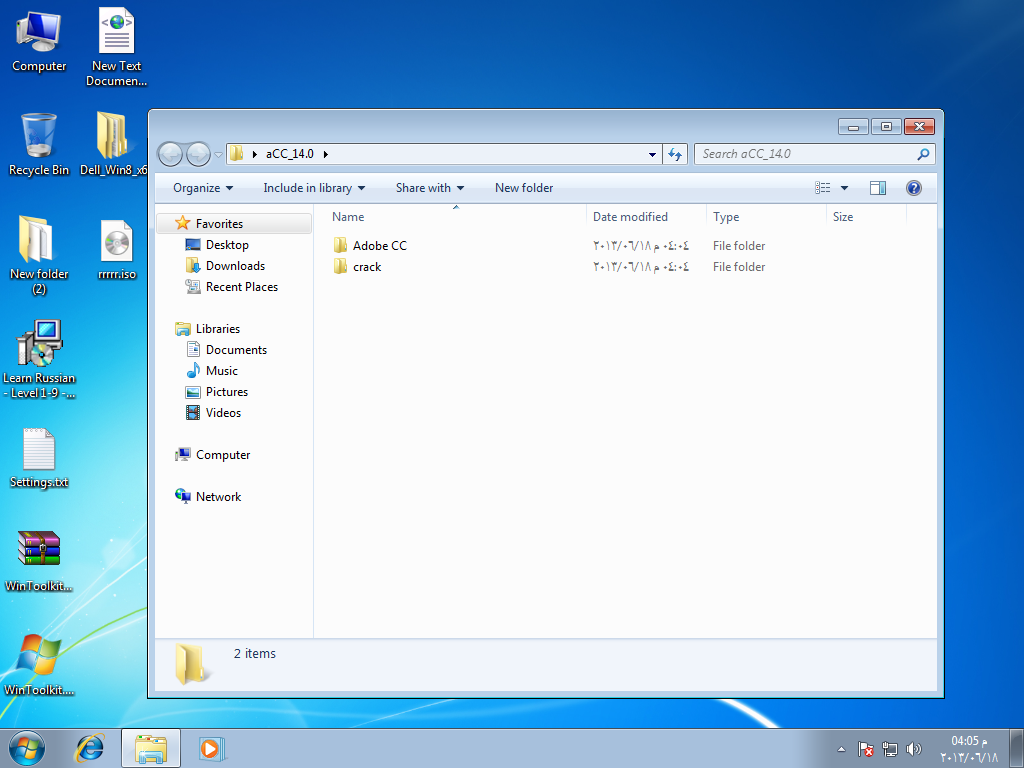The image size is (1024, 768).
Task: Click the crack folder icon
Action: (340, 266)
